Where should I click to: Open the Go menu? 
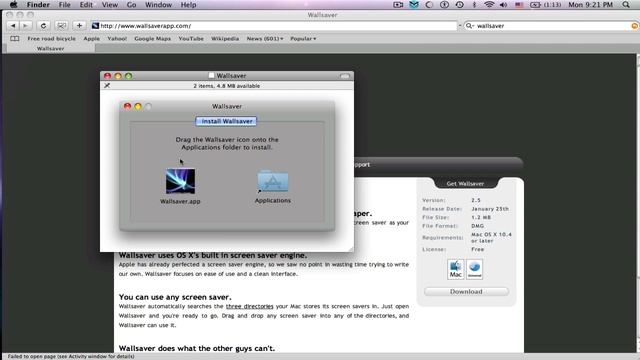click(131, 5)
